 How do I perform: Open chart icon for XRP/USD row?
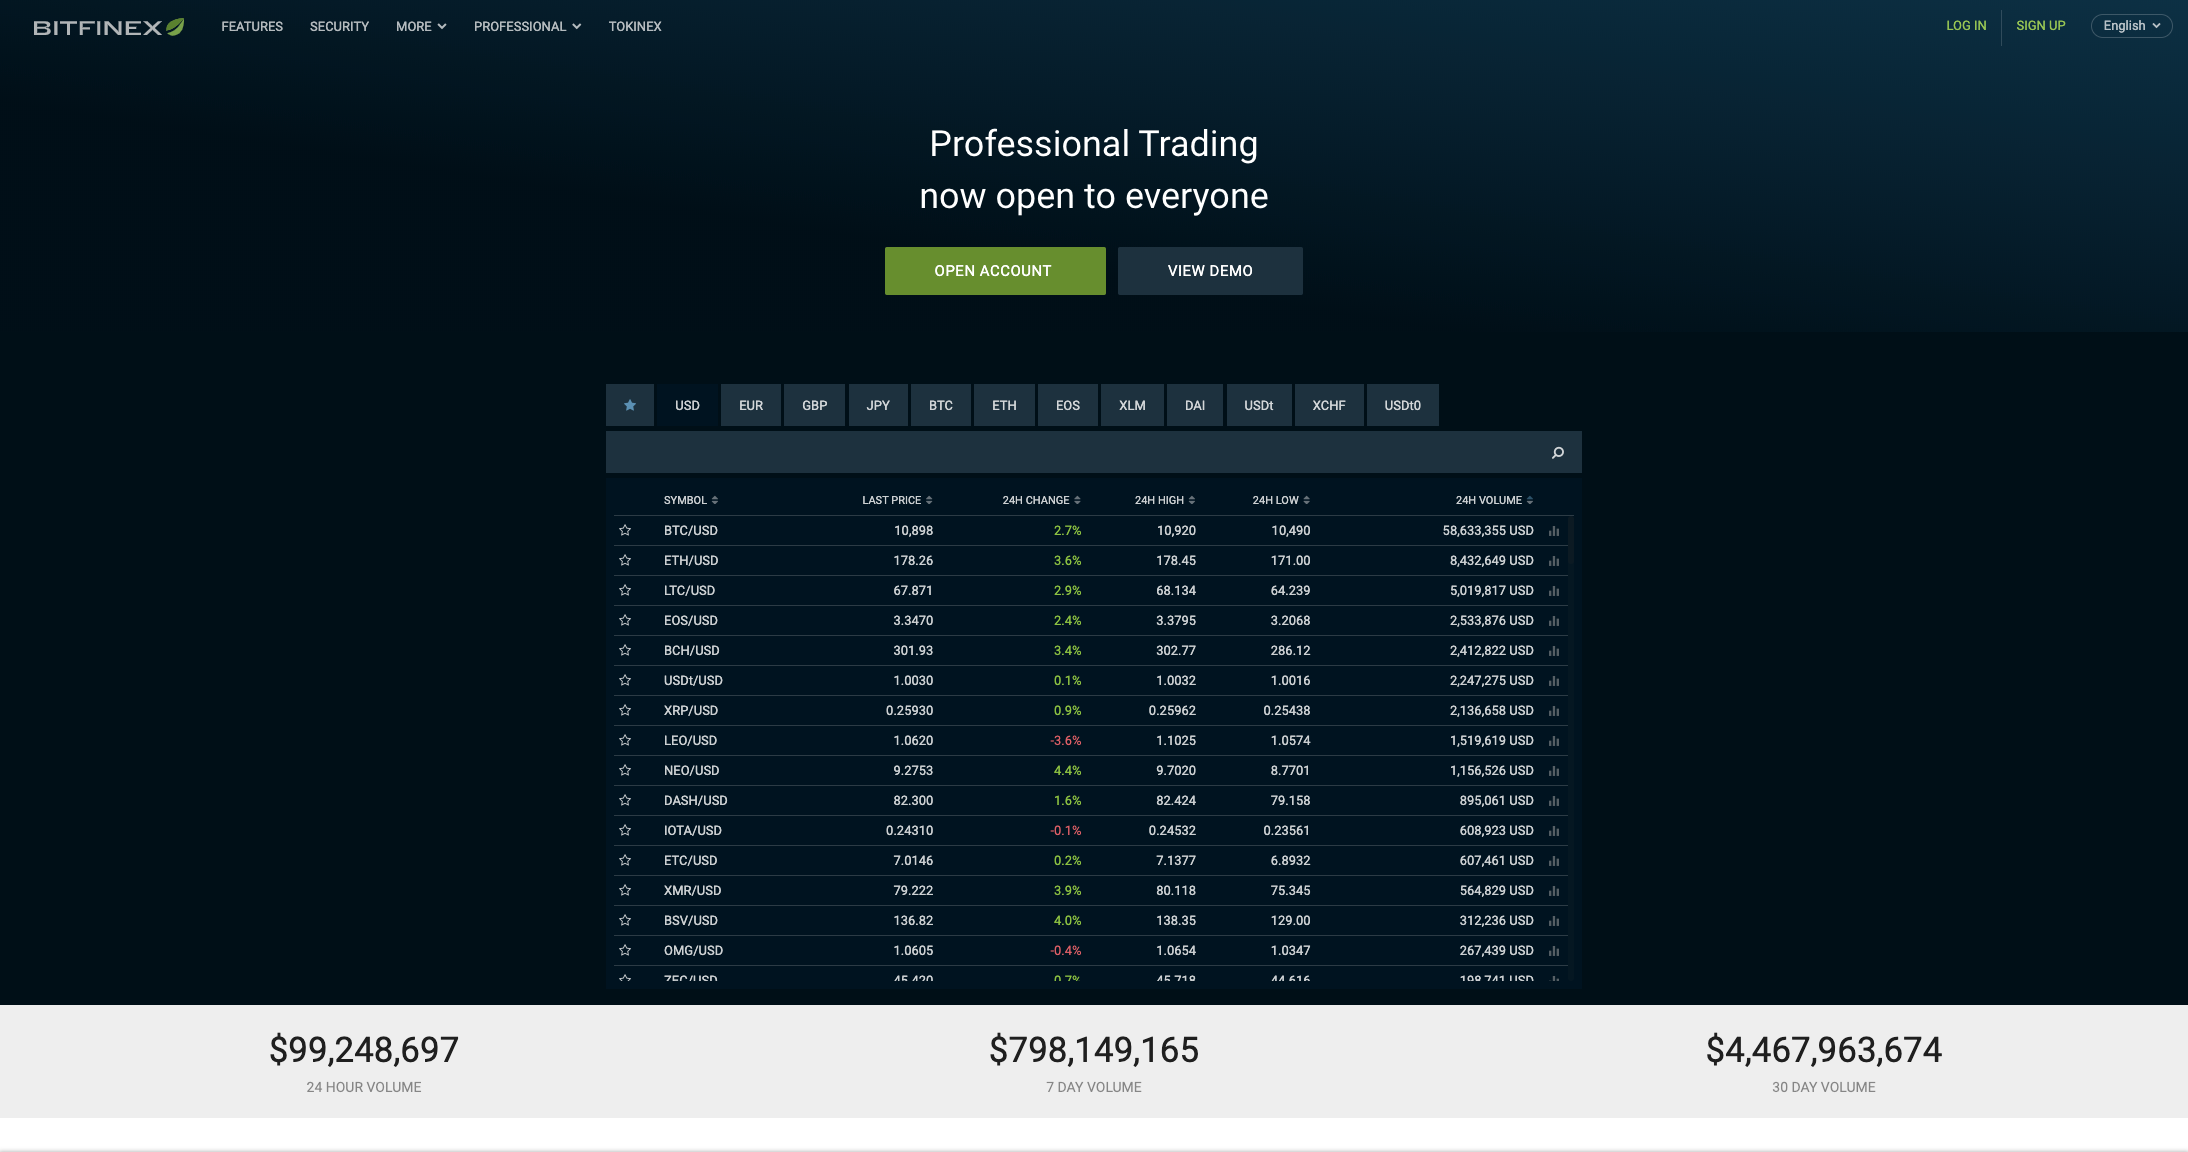(x=1554, y=711)
